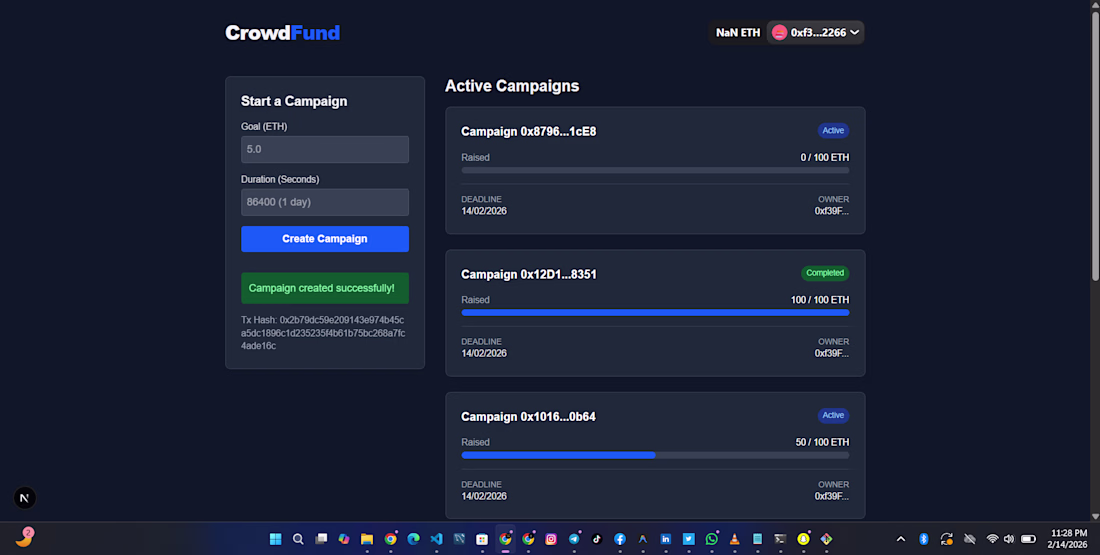1100x555 pixels.
Task: Open the volume speaker tray icon
Action: [x=1009, y=539]
